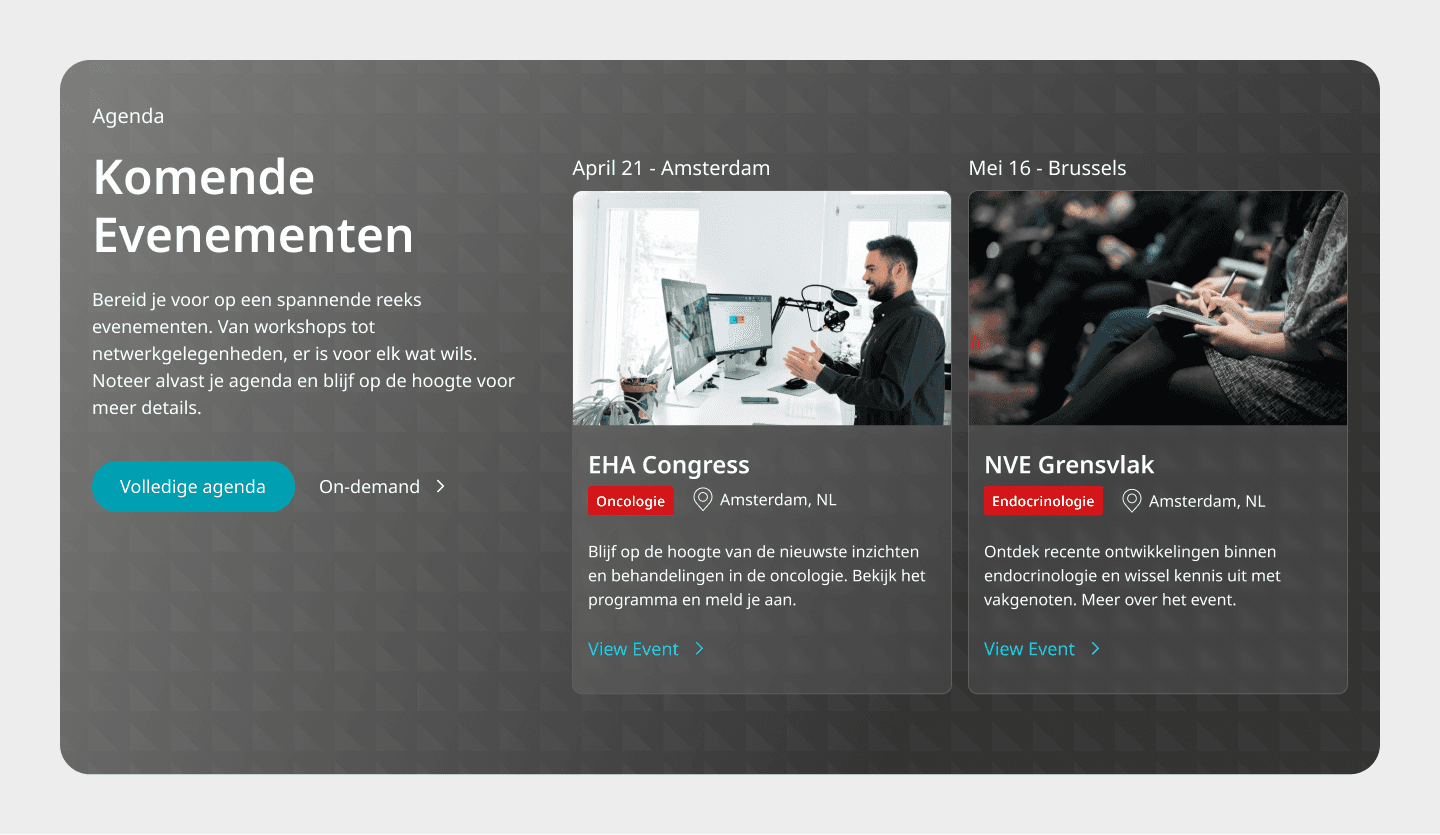This screenshot has width=1440, height=835.
Task: Open the Volledige agenda
Action: pyautogui.click(x=193, y=486)
